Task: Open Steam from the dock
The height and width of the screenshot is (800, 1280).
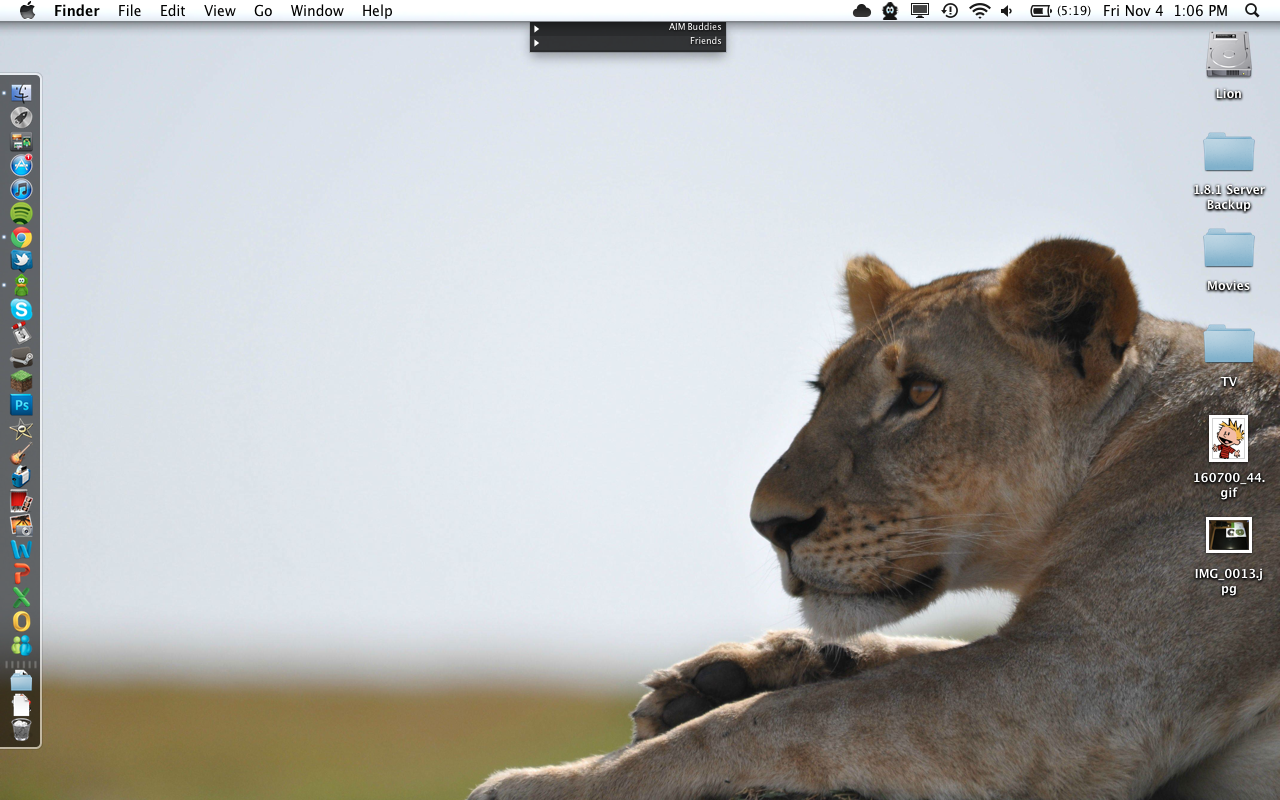Action: pos(21,357)
